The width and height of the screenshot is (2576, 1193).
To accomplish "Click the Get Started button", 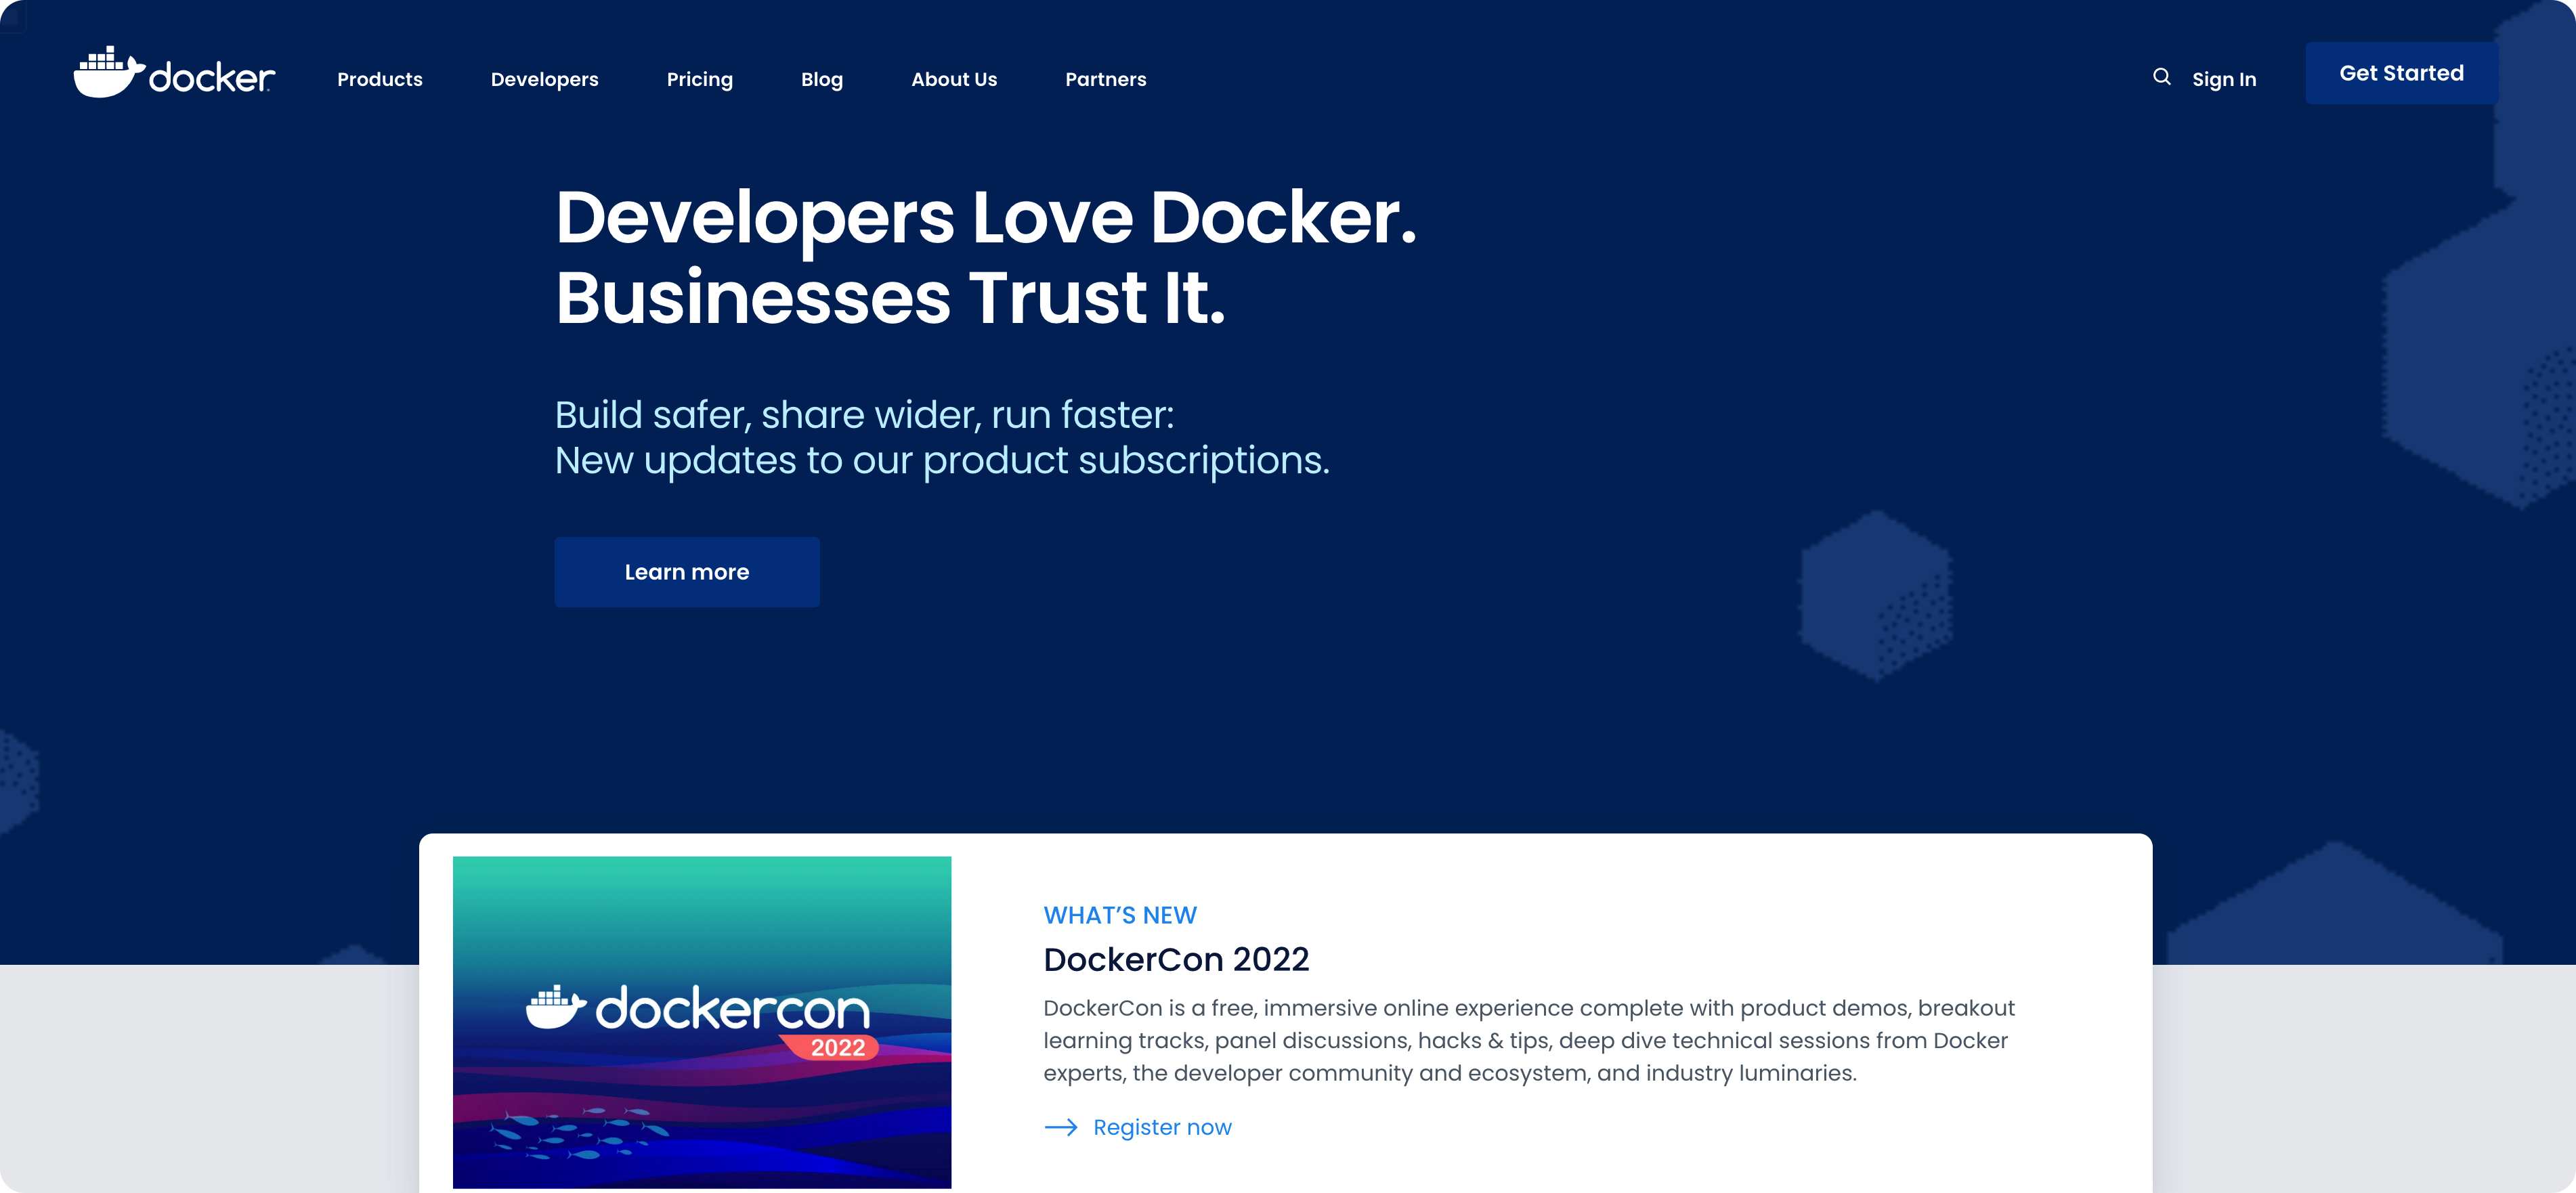I will [2401, 72].
